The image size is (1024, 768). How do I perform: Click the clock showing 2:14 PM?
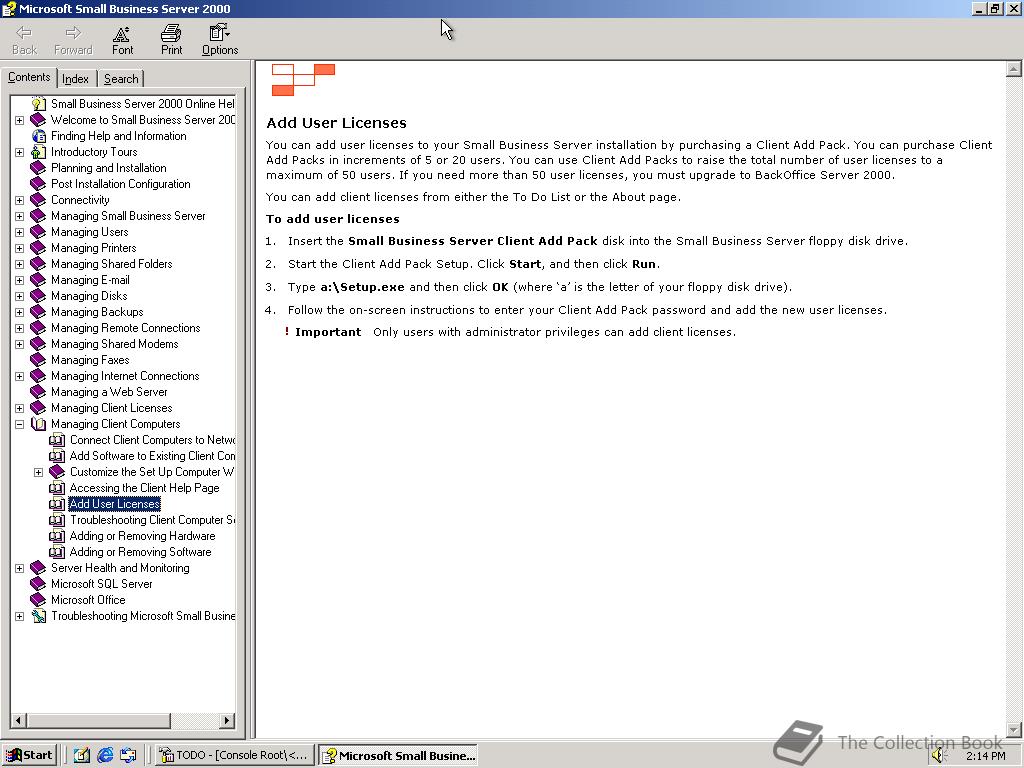(985, 756)
